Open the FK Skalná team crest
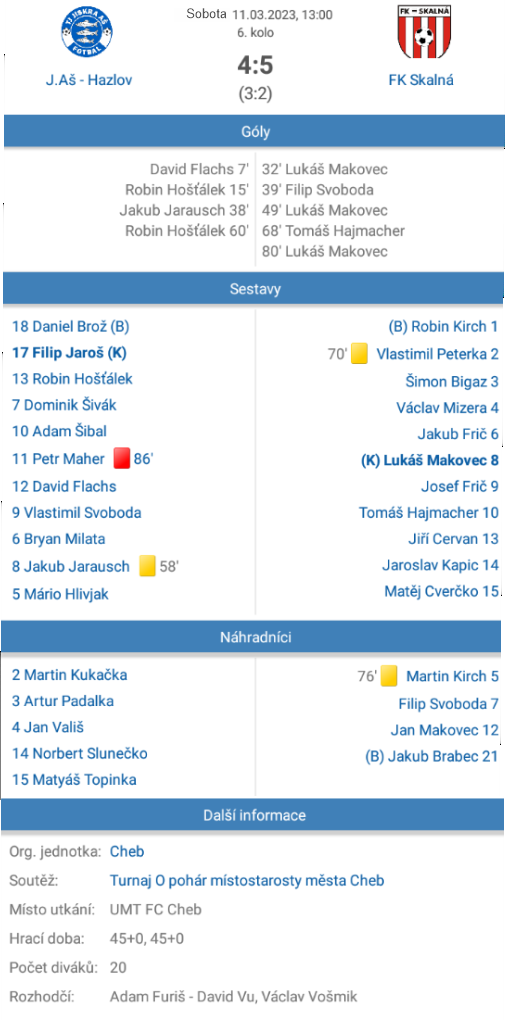Viewport: 505px width, 1020px height. coord(424,32)
